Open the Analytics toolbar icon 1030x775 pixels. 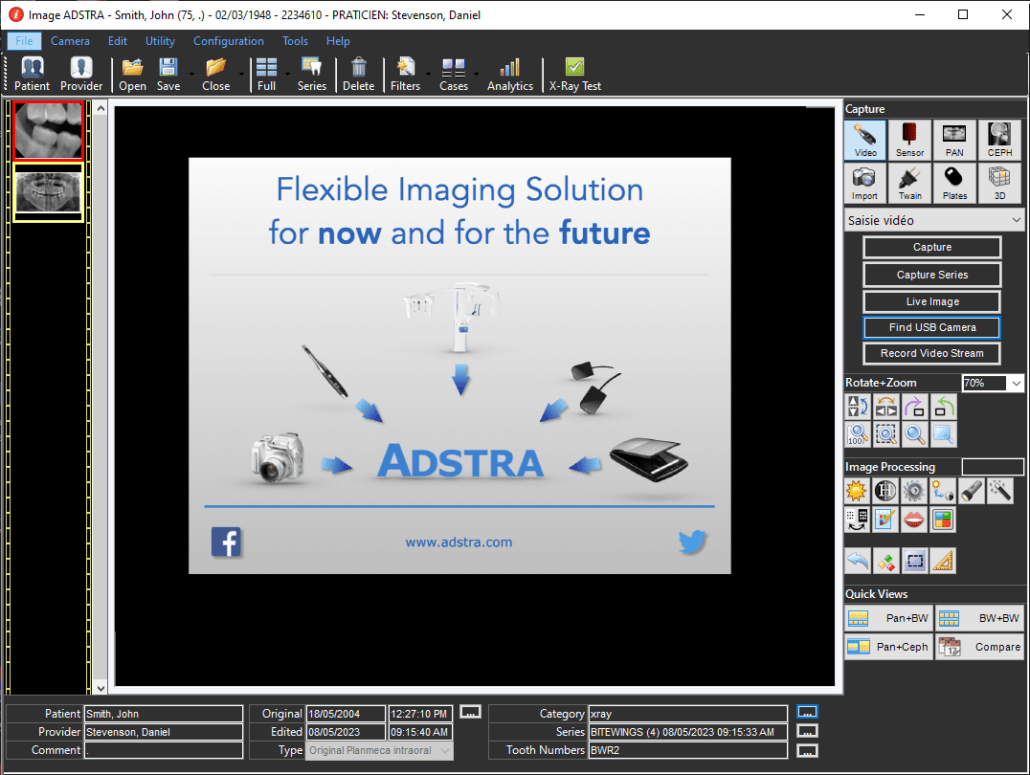point(509,73)
